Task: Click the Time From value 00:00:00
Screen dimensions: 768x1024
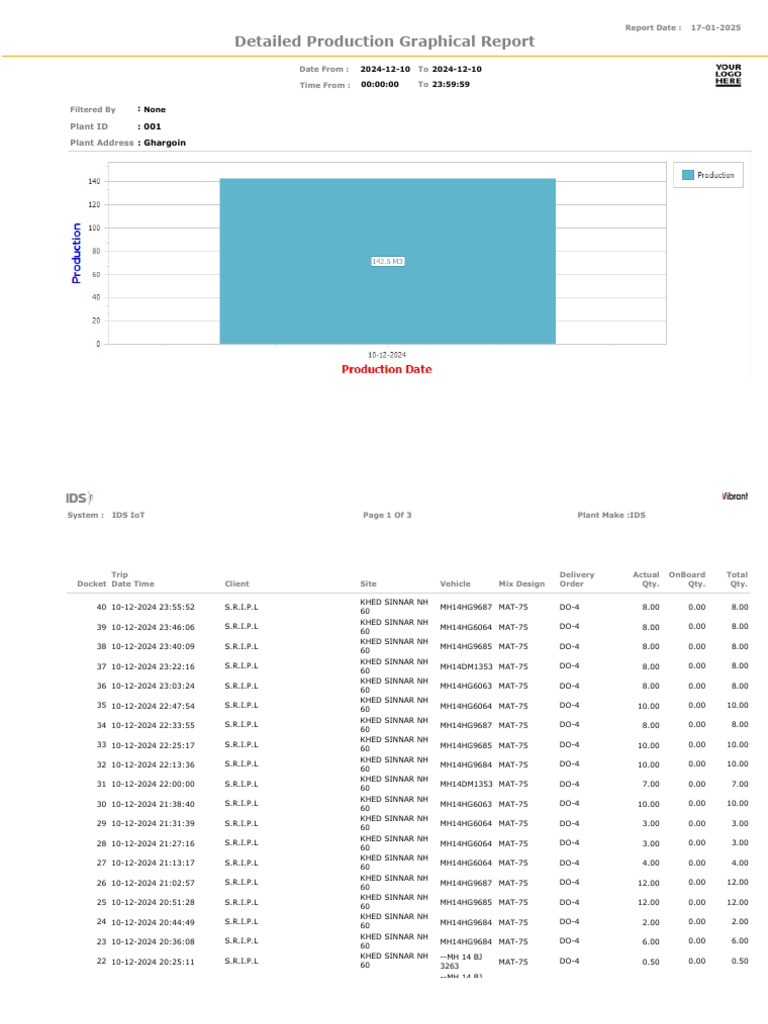Action: click(x=379, y=84)
